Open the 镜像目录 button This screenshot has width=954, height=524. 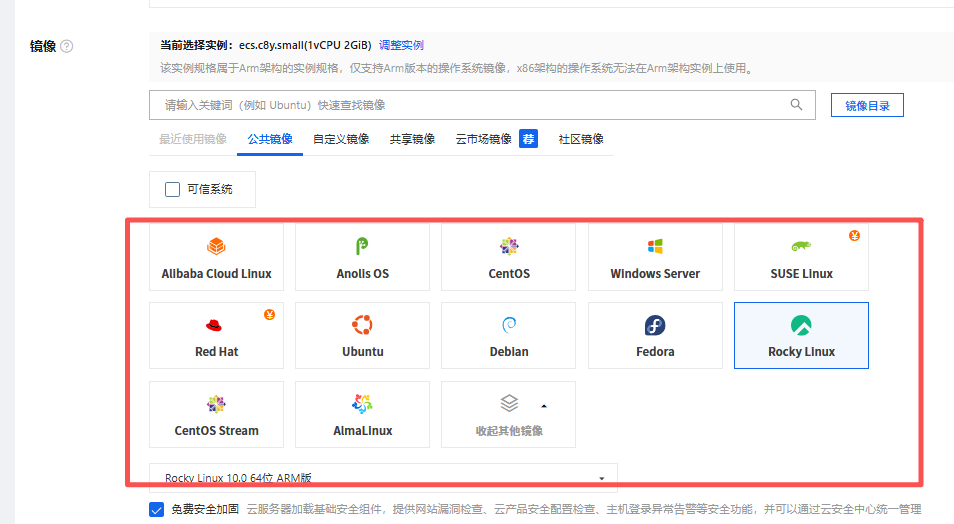867,105
